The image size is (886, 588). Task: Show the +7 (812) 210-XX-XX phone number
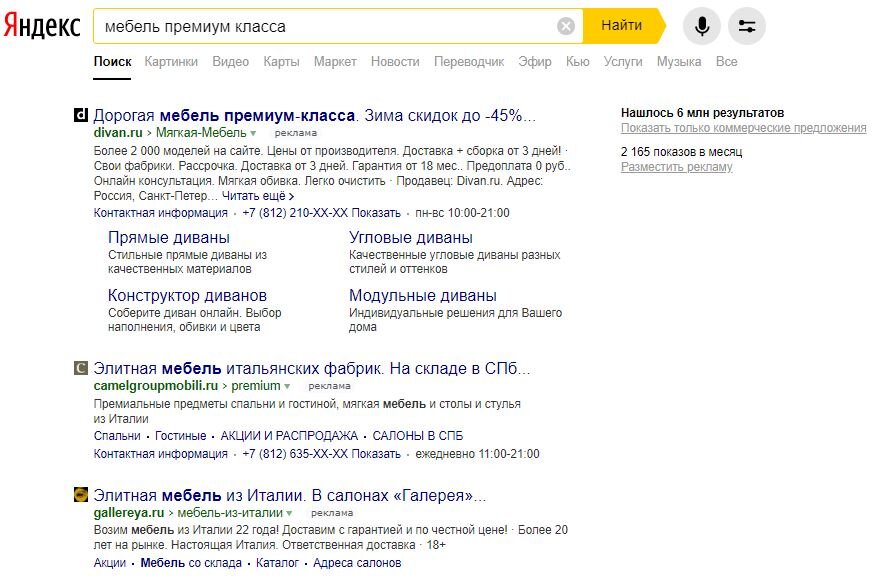pos(321,213)
